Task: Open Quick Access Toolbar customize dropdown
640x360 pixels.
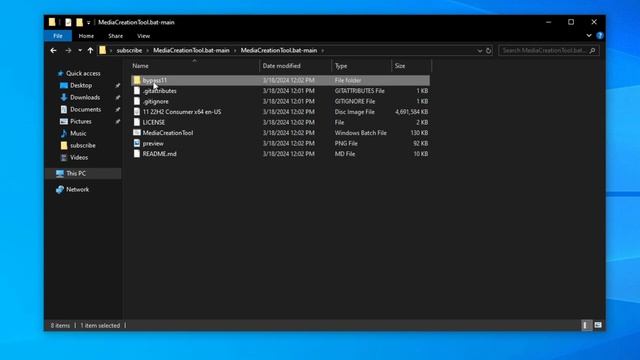Action: pos(89,22)
